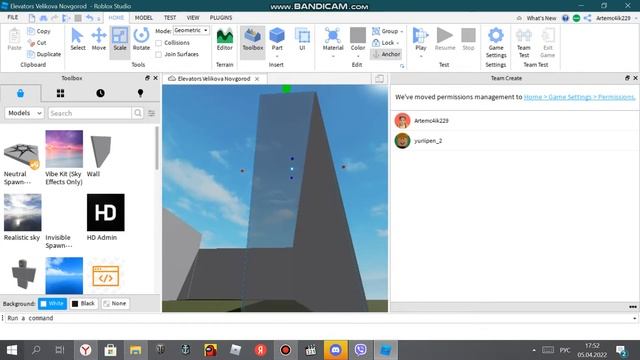Copy the selection

[x=39, y=31]
